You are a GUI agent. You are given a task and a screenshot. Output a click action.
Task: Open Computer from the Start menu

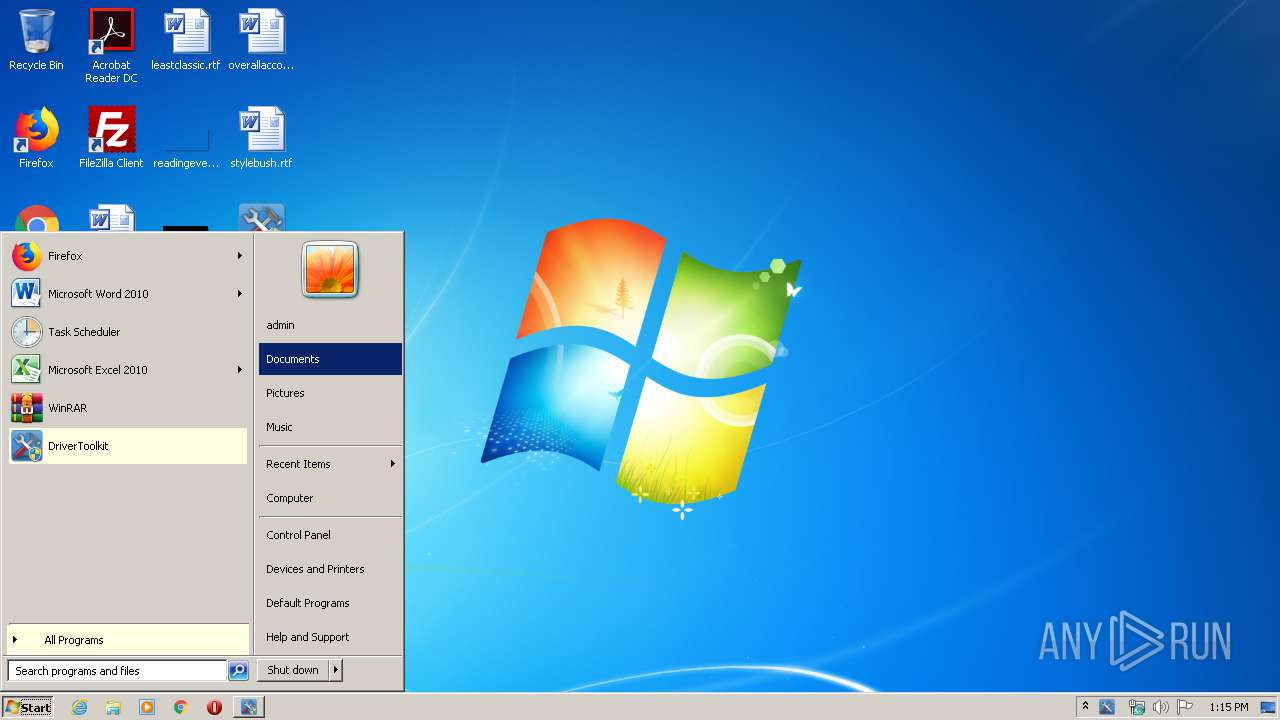pos(330,498)
